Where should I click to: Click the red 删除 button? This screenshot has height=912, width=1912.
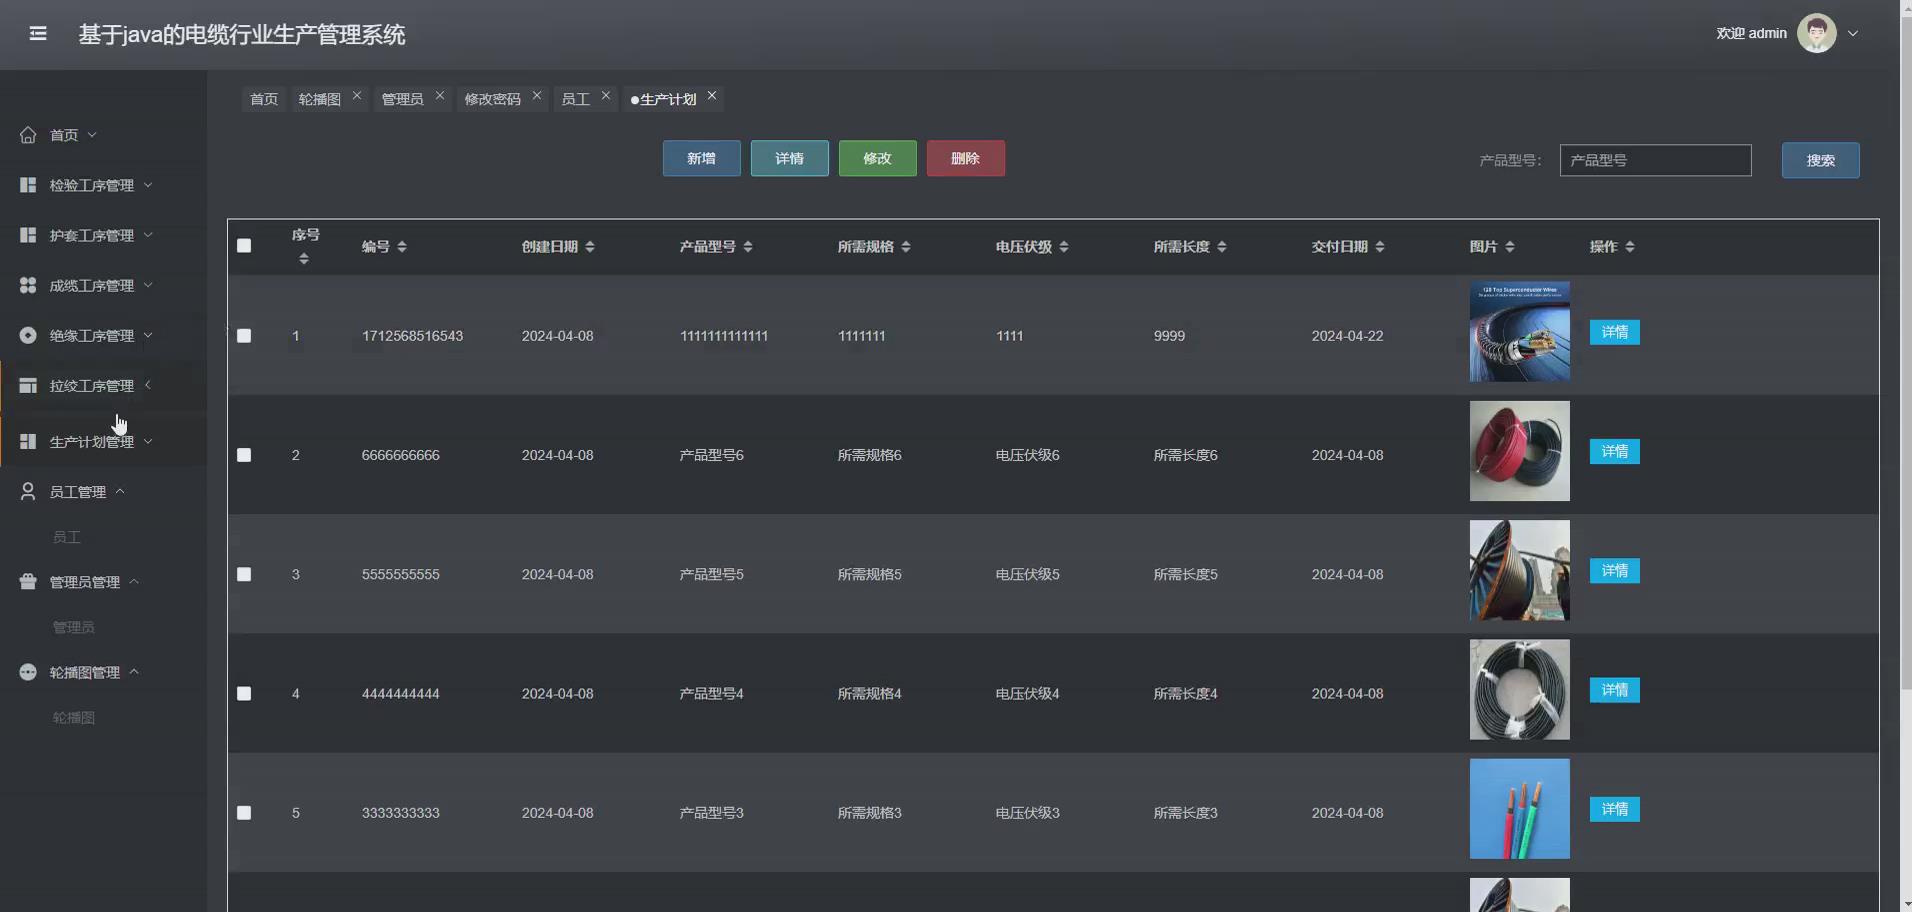click(x=966, y=158)
